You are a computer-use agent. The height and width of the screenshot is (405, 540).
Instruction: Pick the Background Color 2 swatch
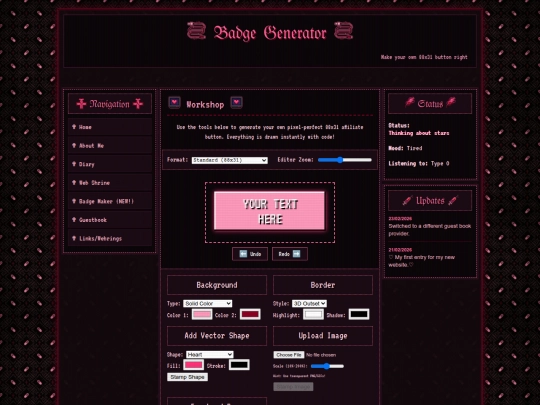click(x=250, y=314)
